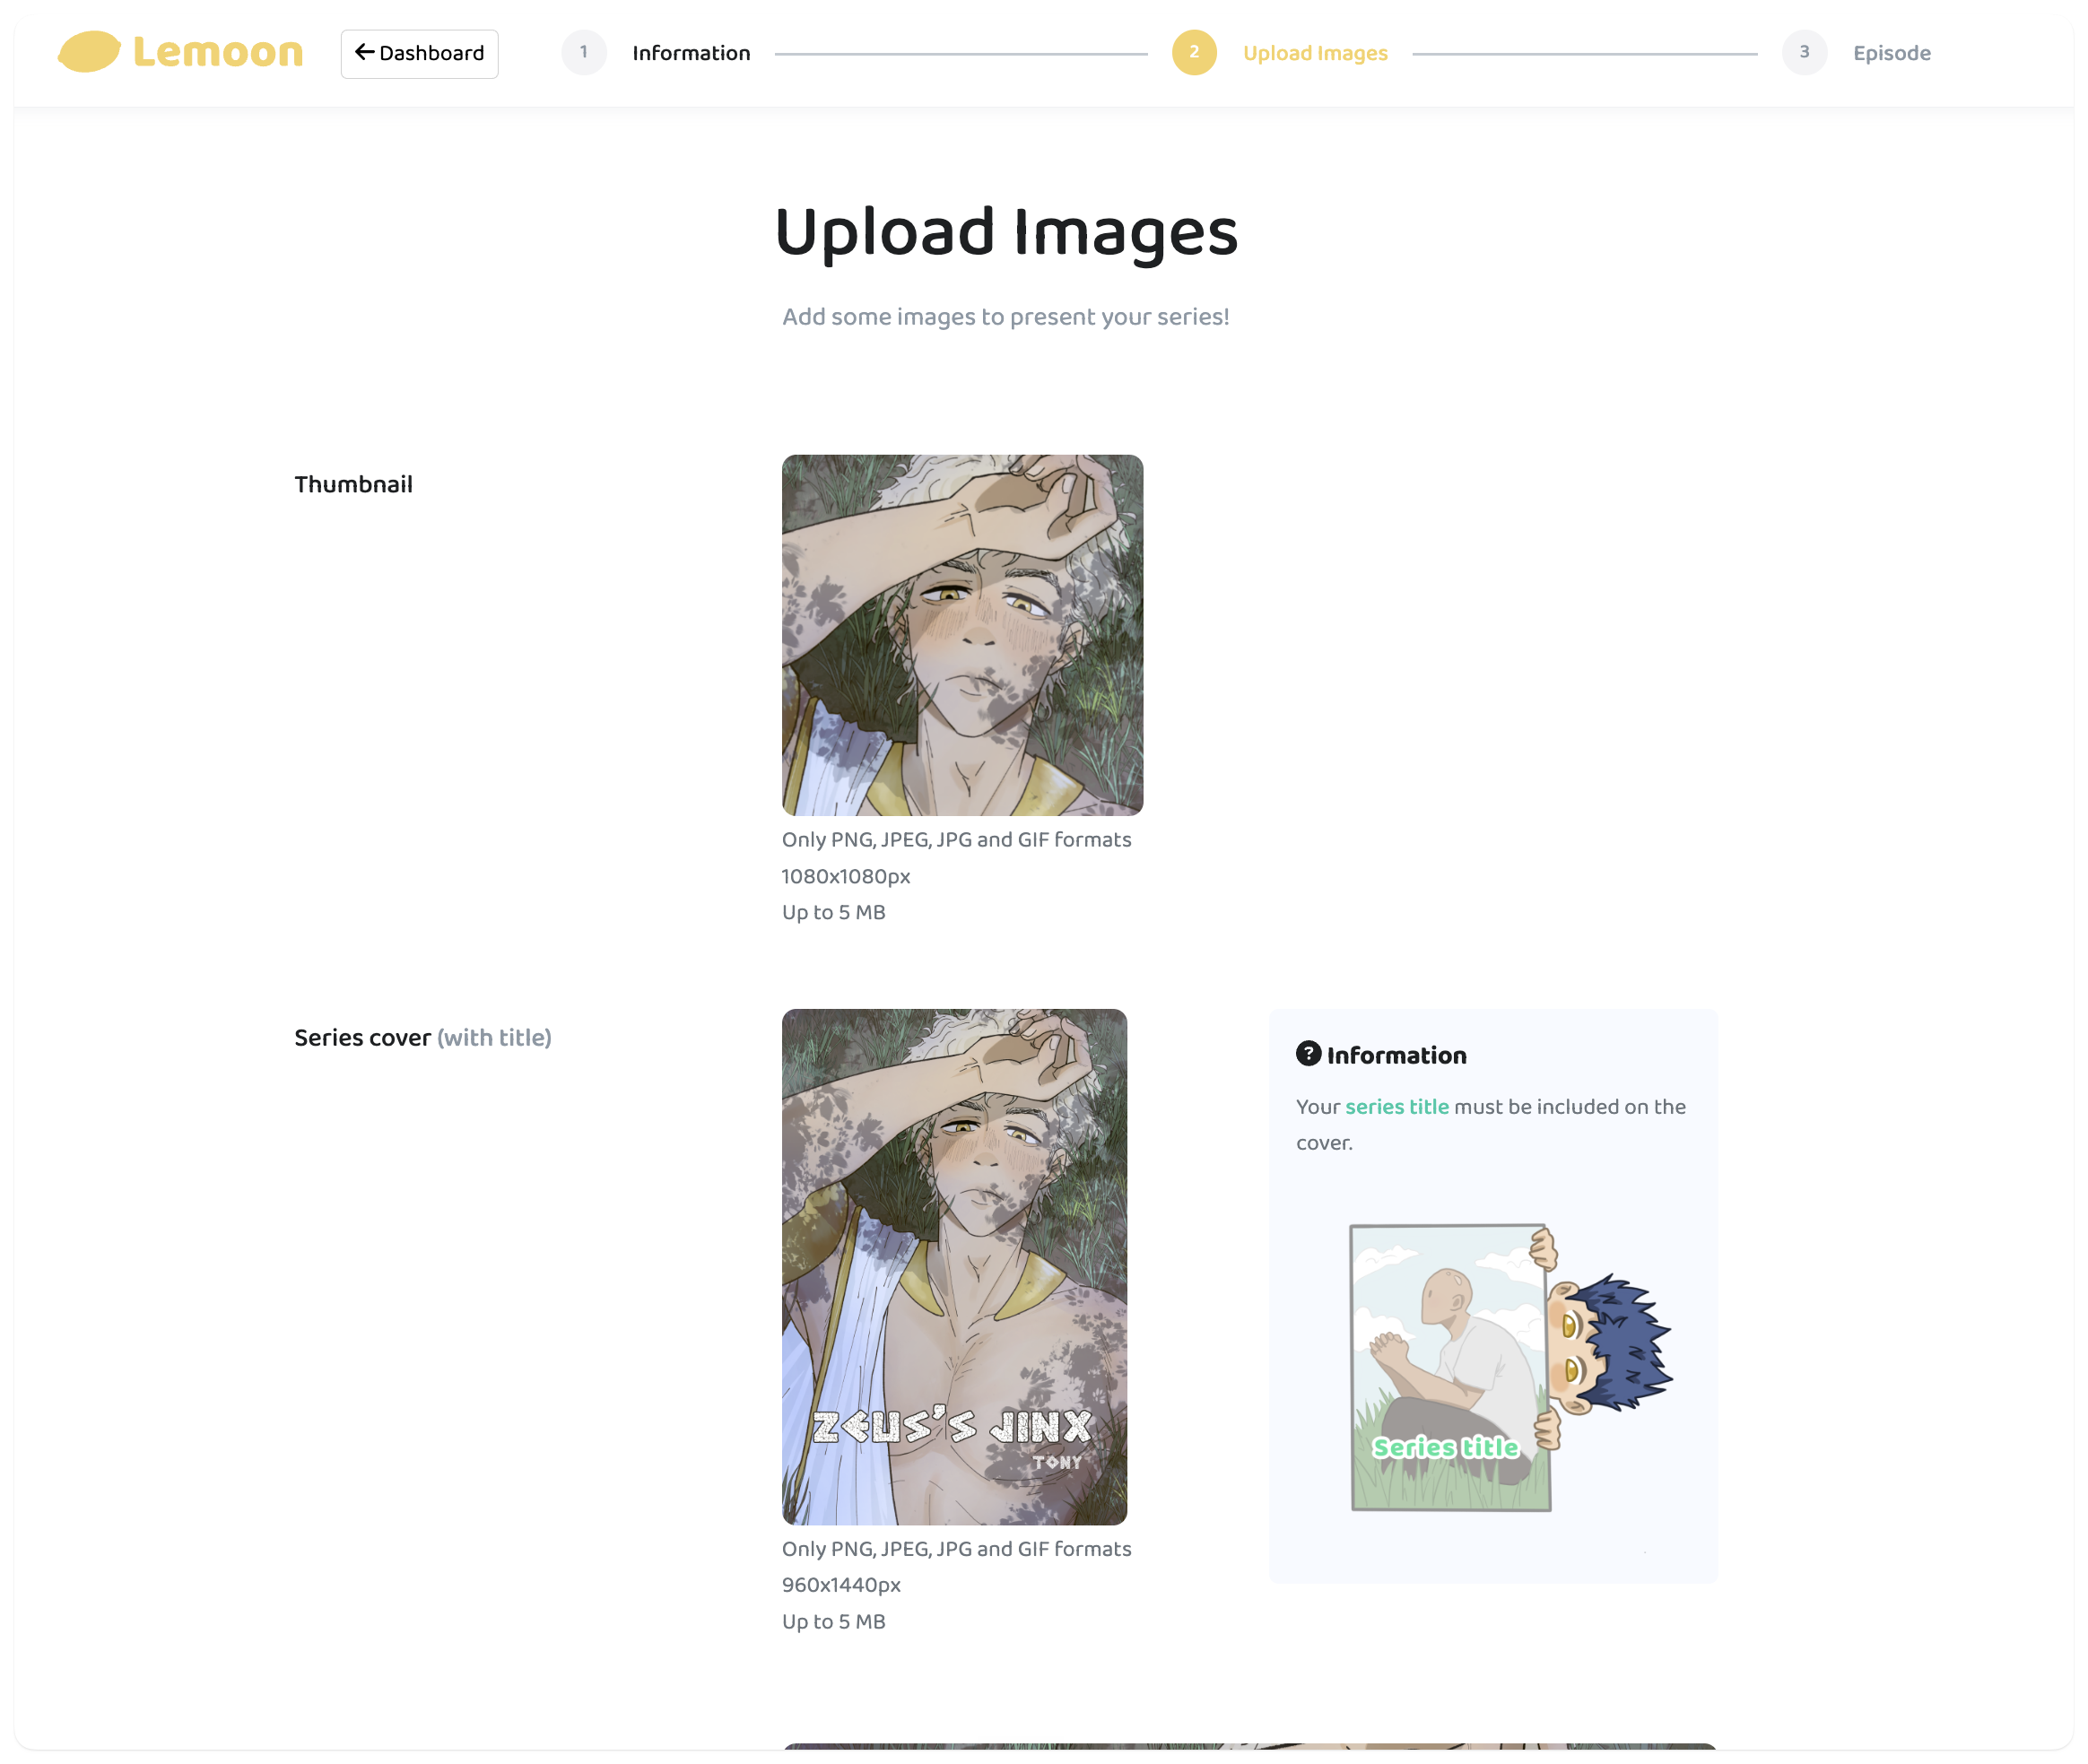Change the Zeus's Jinx series cover image

(954, 1266)
